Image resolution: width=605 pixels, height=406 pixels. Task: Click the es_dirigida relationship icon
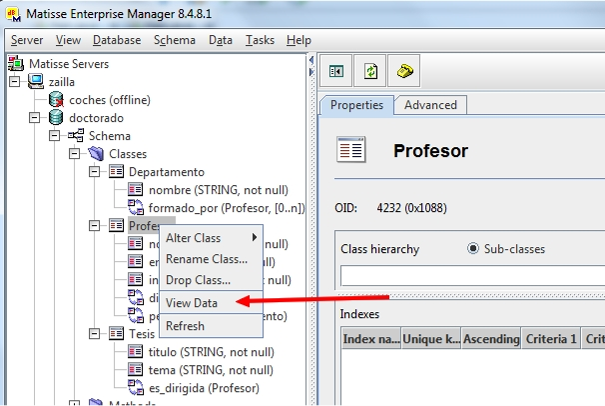[136, 387]
